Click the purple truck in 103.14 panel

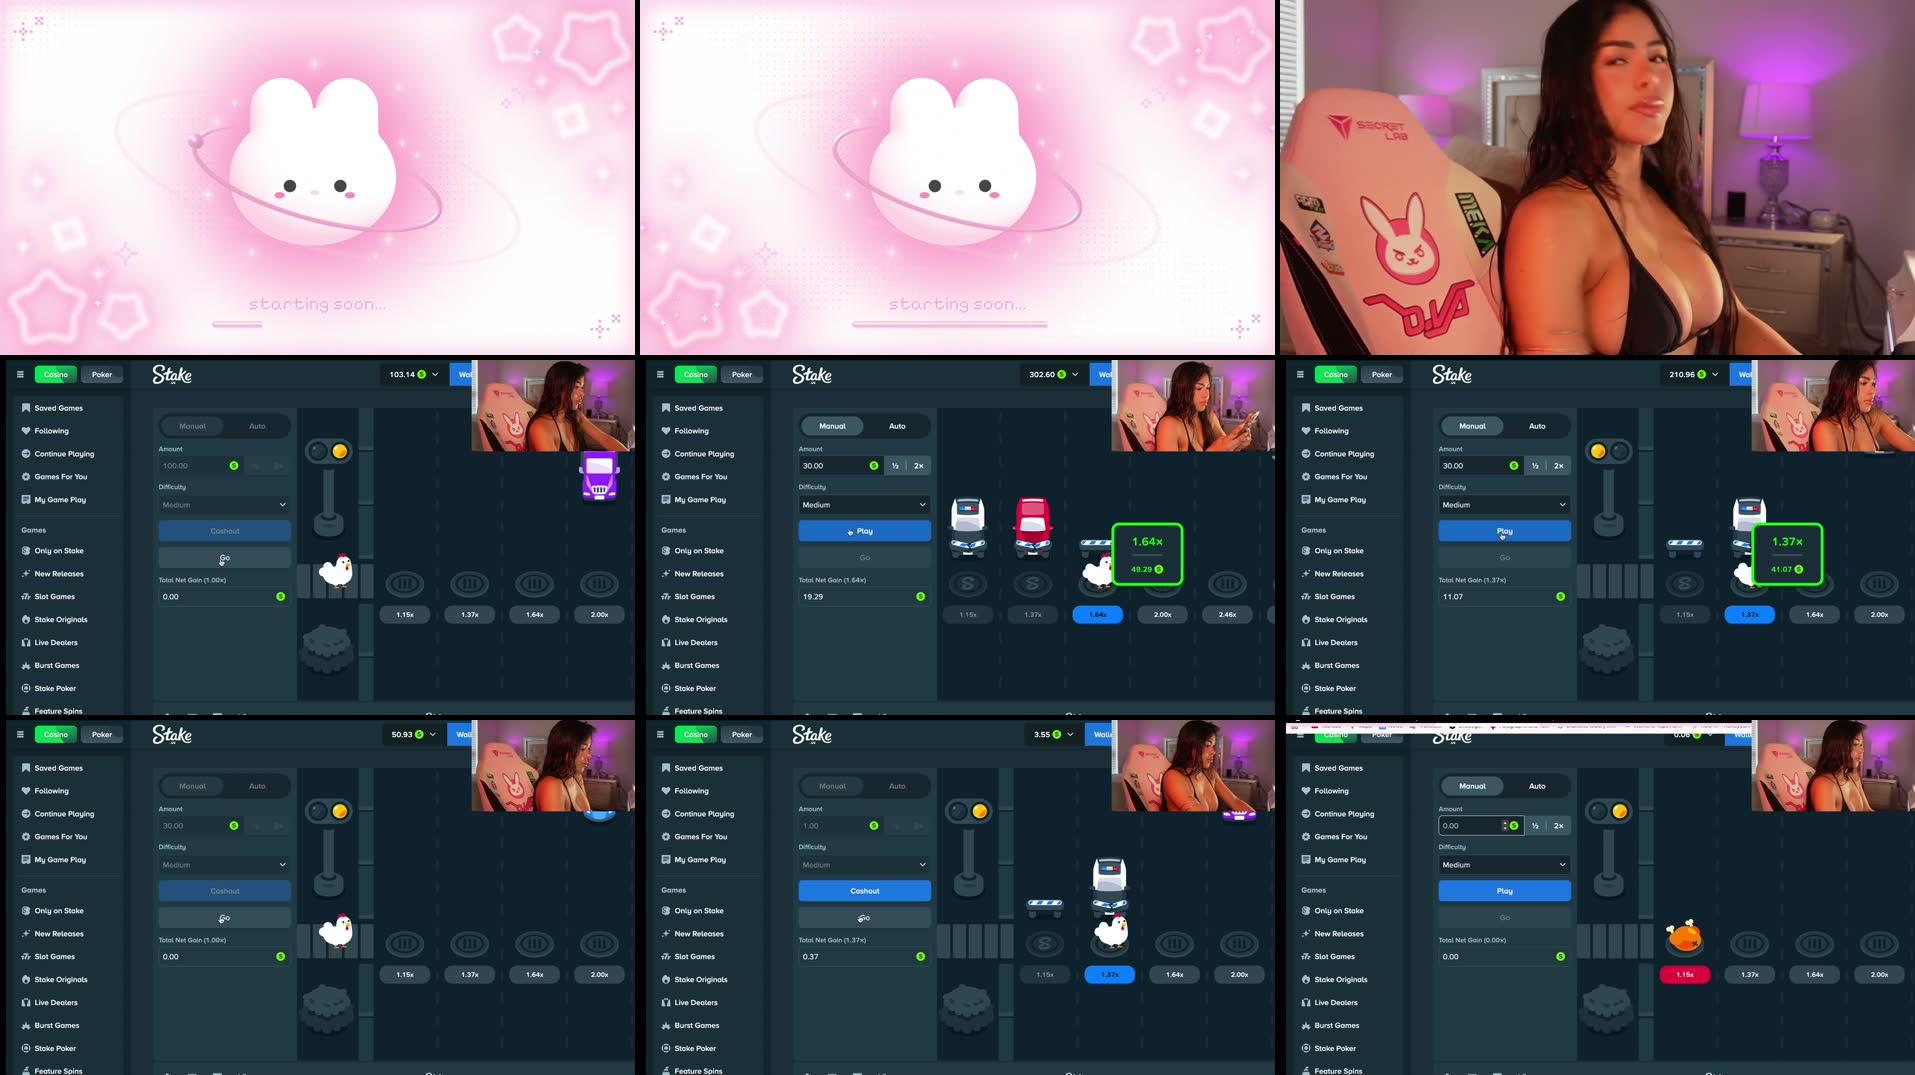tap(600, 476)
